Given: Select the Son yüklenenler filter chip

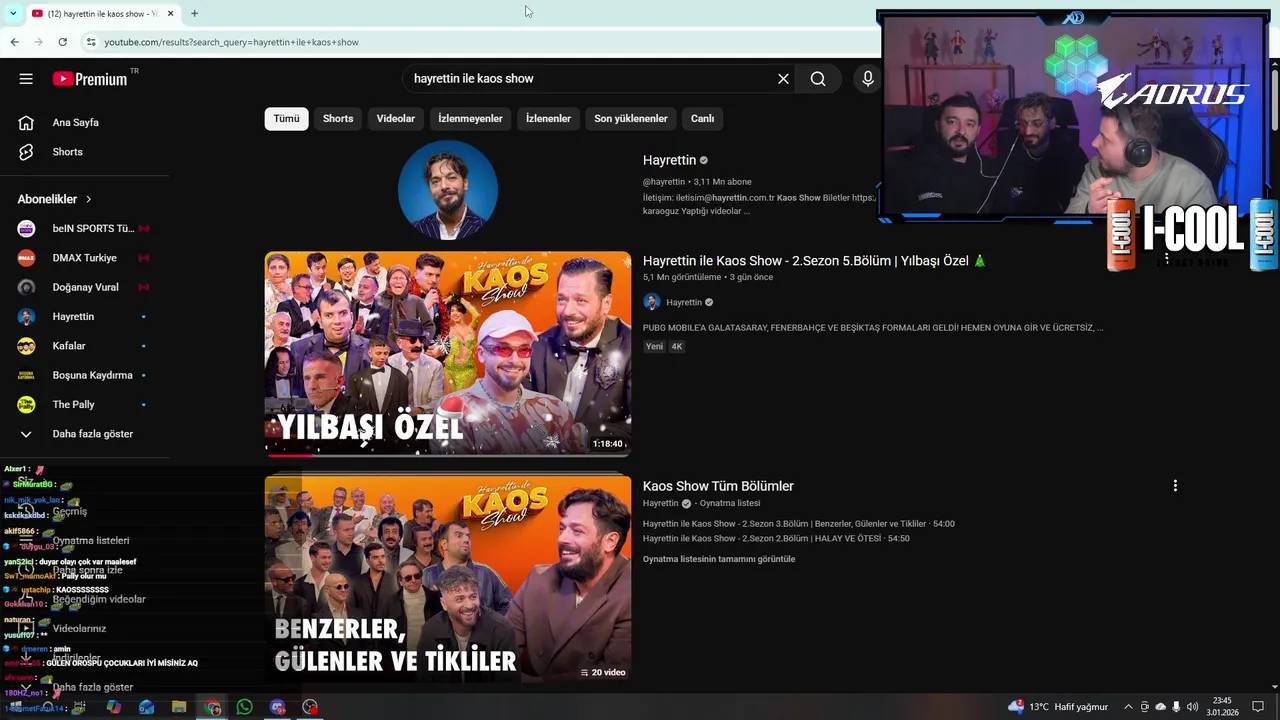Looking at the screenshot, I should pos(631,118).
